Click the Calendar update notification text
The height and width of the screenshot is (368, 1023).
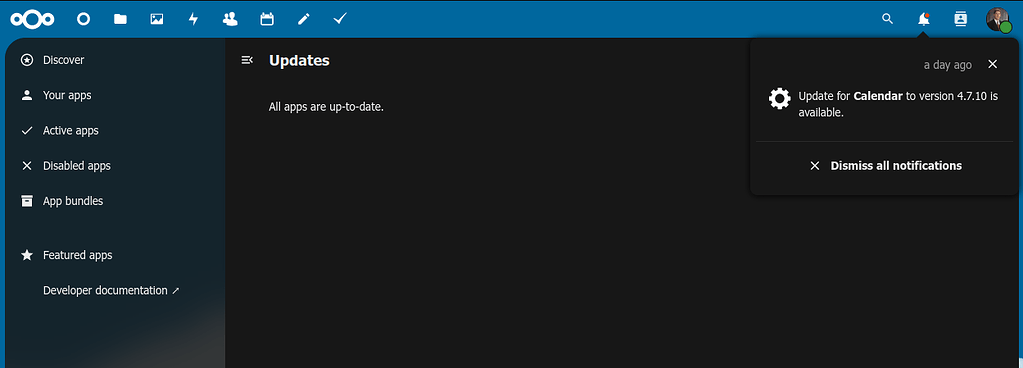tap(898, 104)
